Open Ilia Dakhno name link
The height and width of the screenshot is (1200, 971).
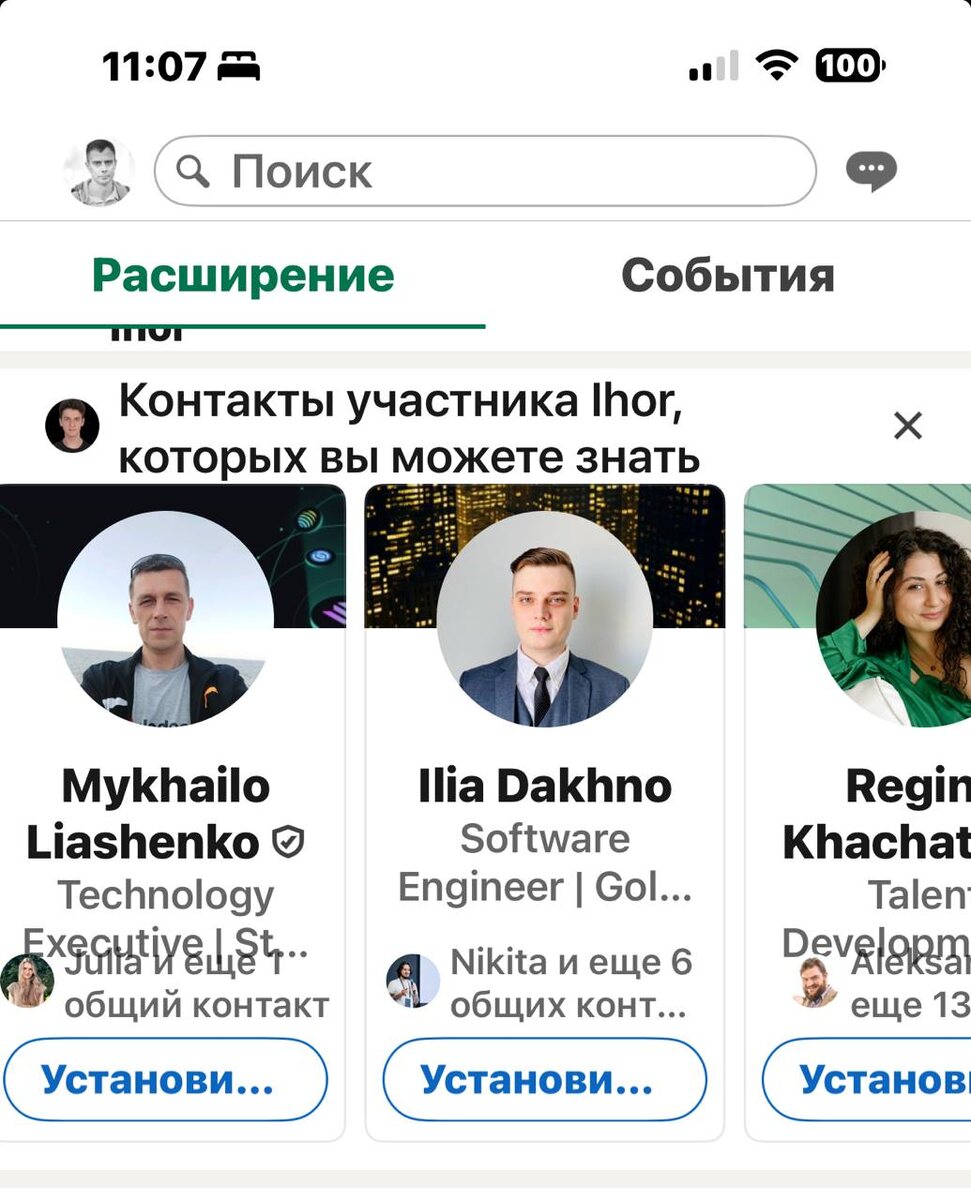point(545,787)
